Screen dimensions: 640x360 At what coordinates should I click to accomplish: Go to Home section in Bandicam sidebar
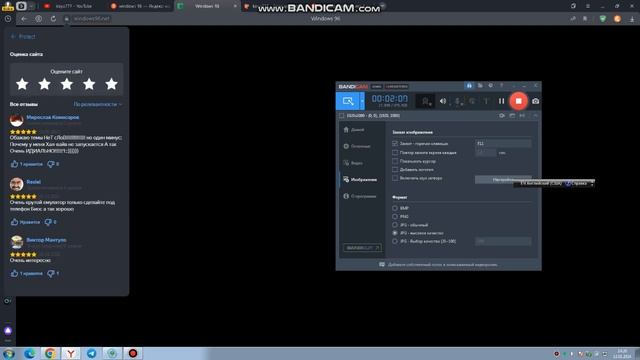coord(353,130)
